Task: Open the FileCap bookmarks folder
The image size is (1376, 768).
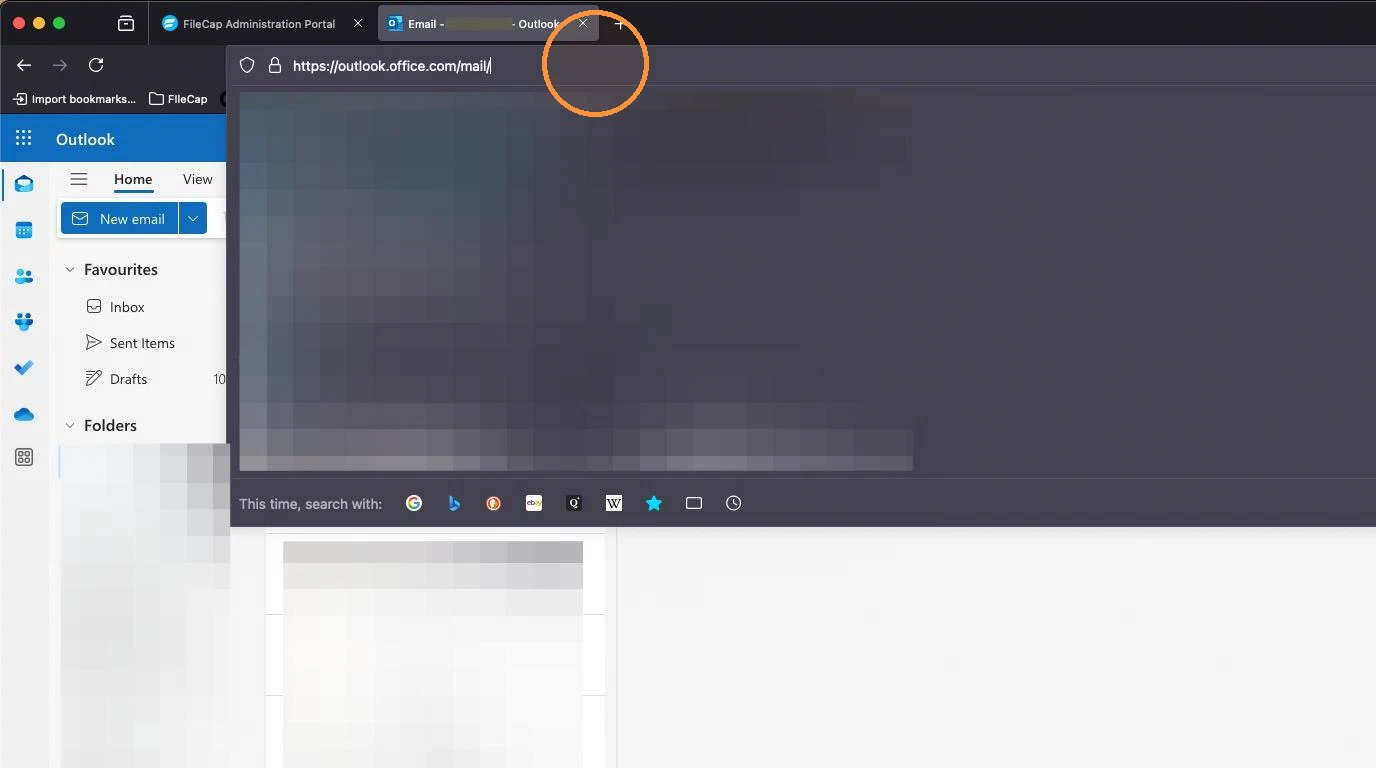Action: 178,99
